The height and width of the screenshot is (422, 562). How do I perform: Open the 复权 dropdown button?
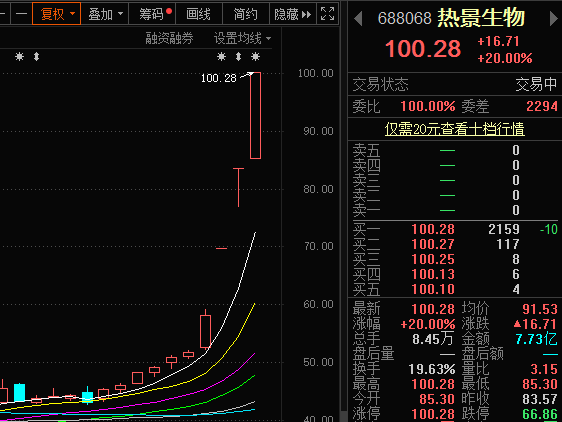tap(56, 14)
